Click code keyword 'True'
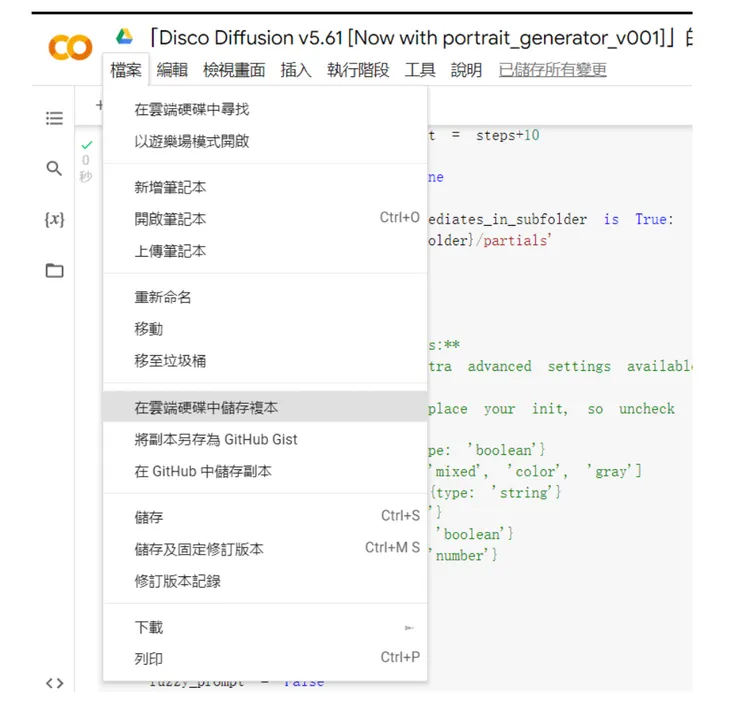 [x=651, y=219]
